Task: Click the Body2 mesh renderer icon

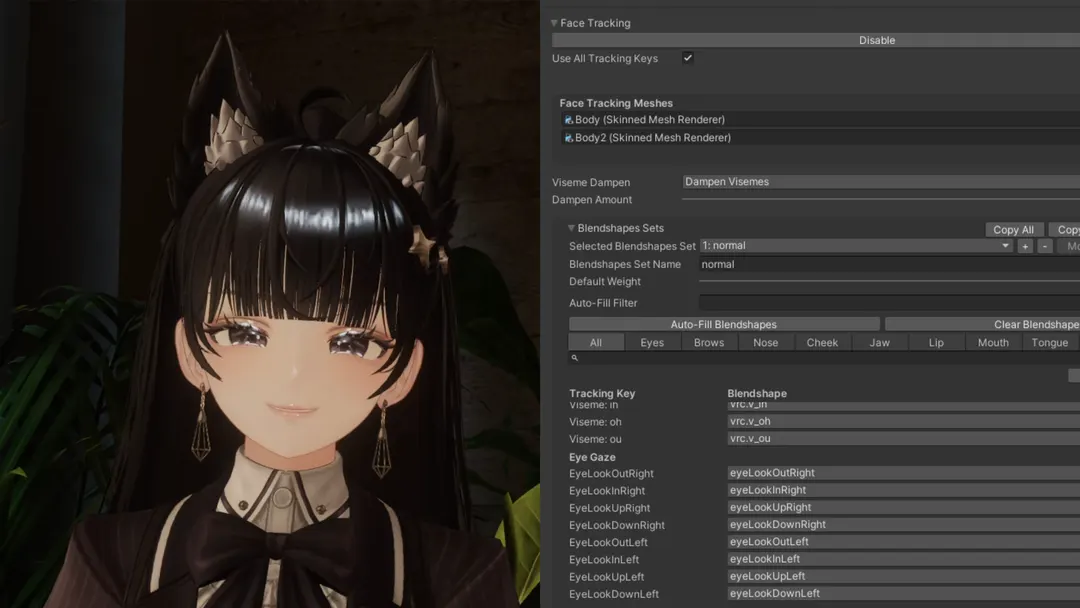Action: click(x=568, y=138)
